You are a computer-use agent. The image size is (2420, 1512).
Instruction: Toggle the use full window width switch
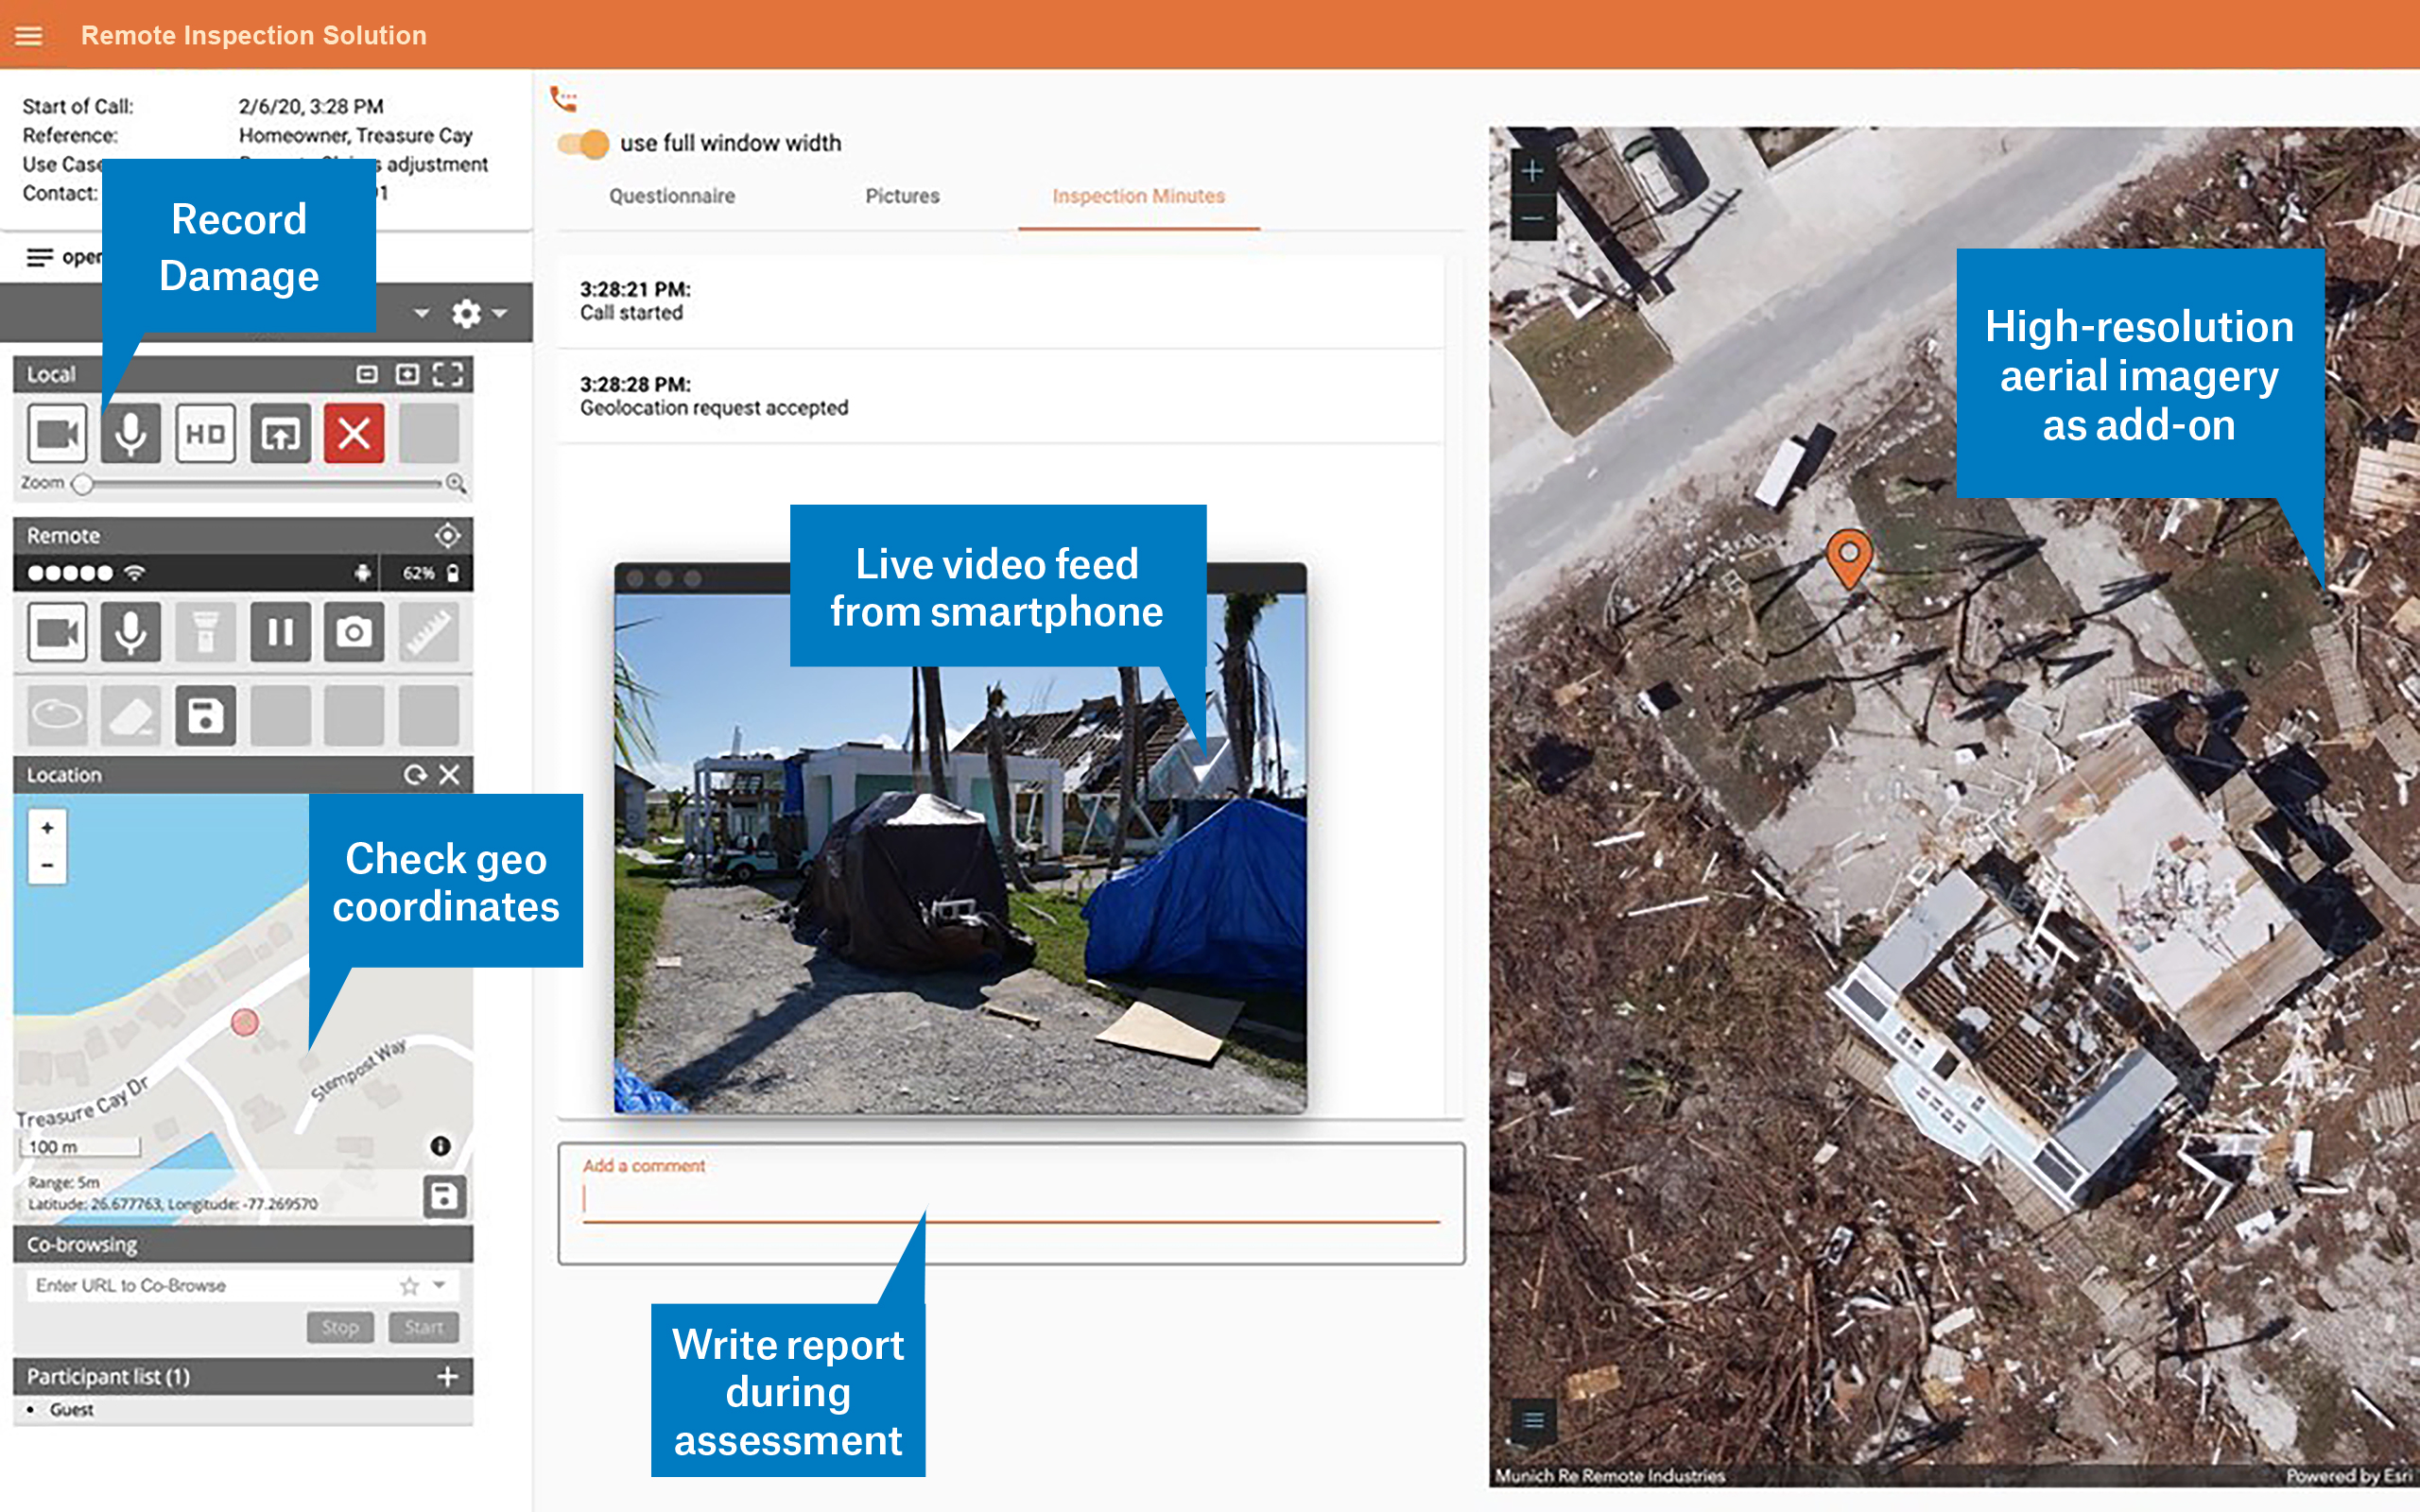[584, 144]
